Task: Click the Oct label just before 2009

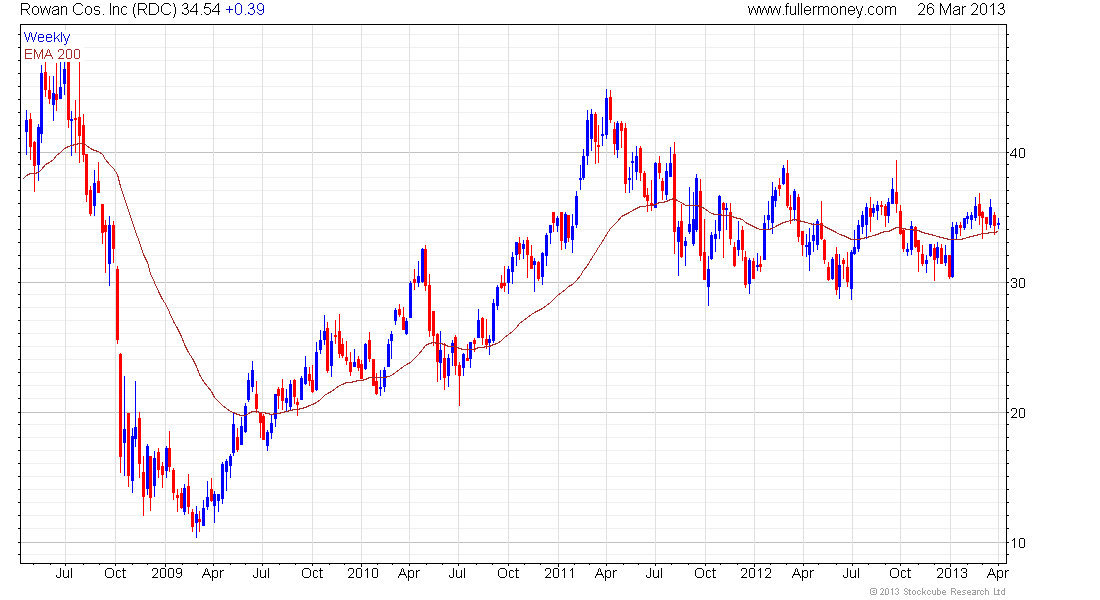Action: click(x=115, y=573)
